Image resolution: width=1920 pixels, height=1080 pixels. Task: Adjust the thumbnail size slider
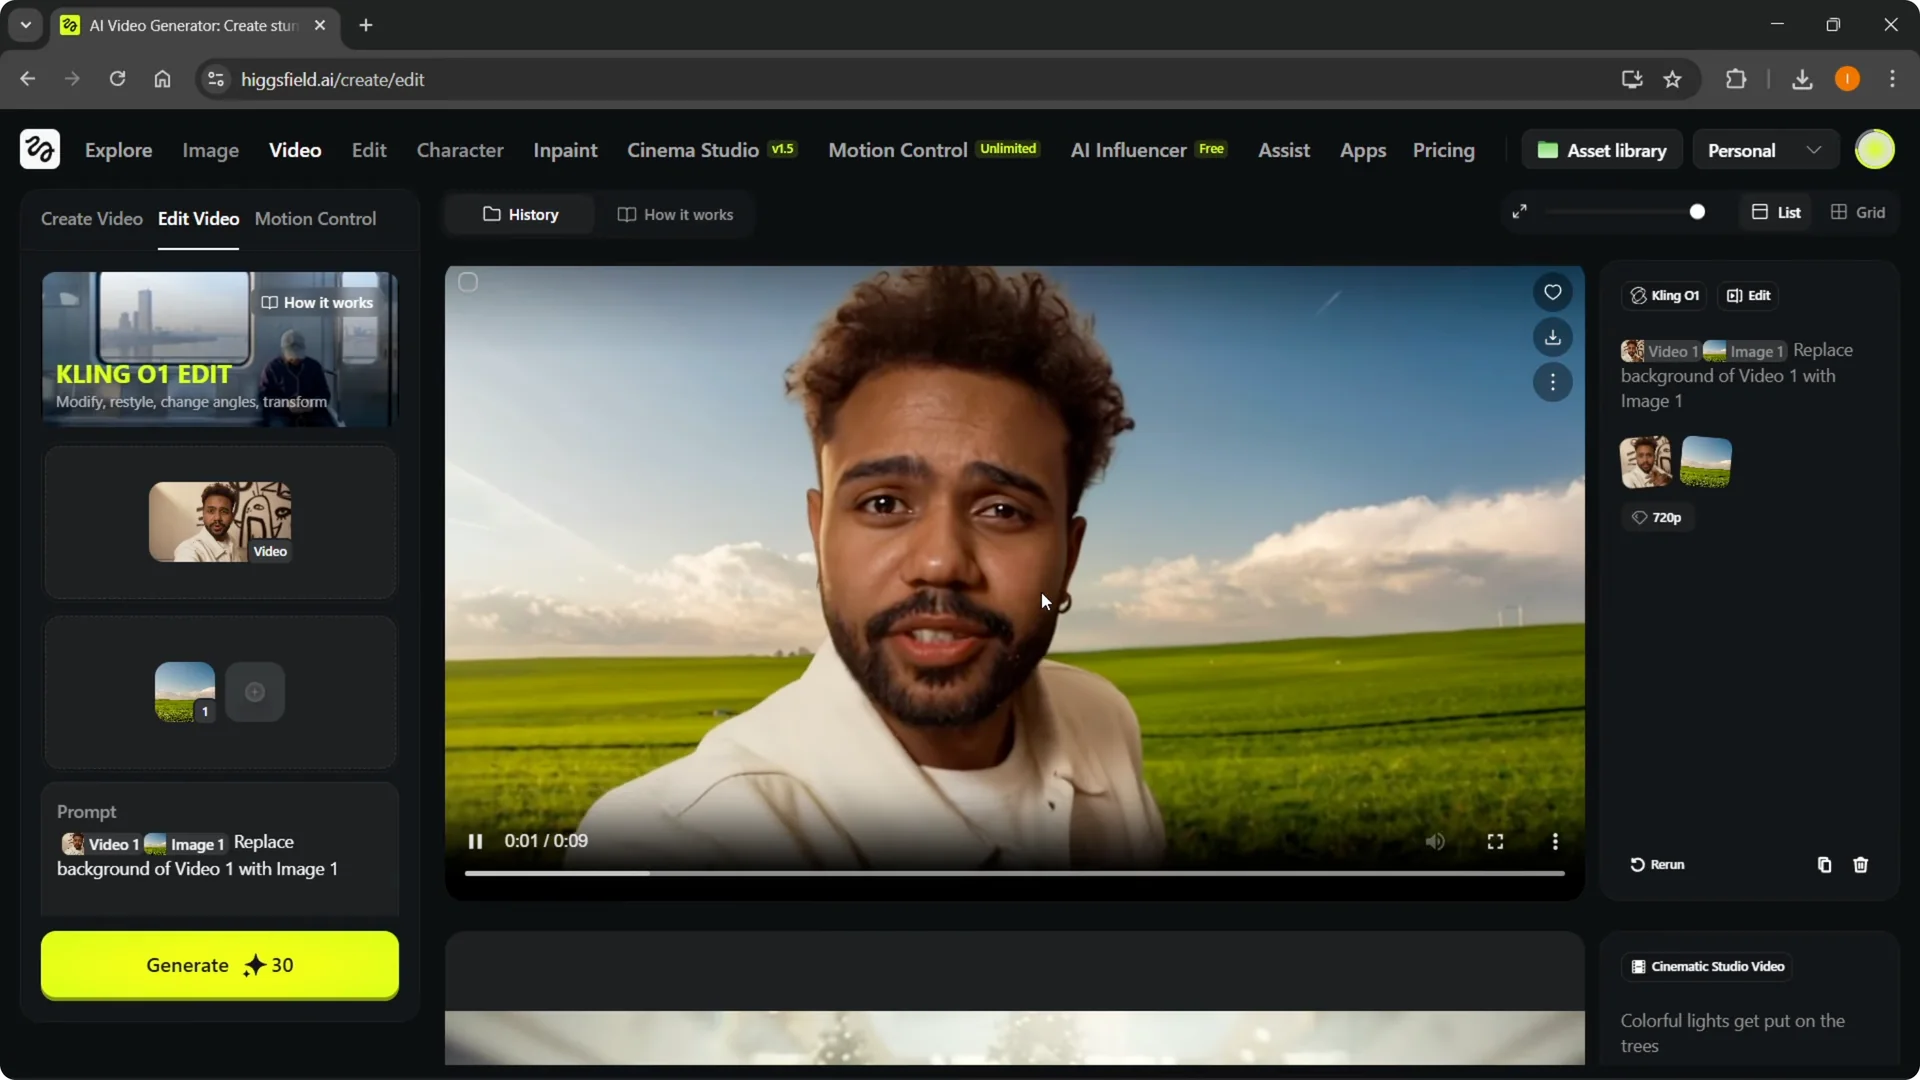click(1697, 211)
